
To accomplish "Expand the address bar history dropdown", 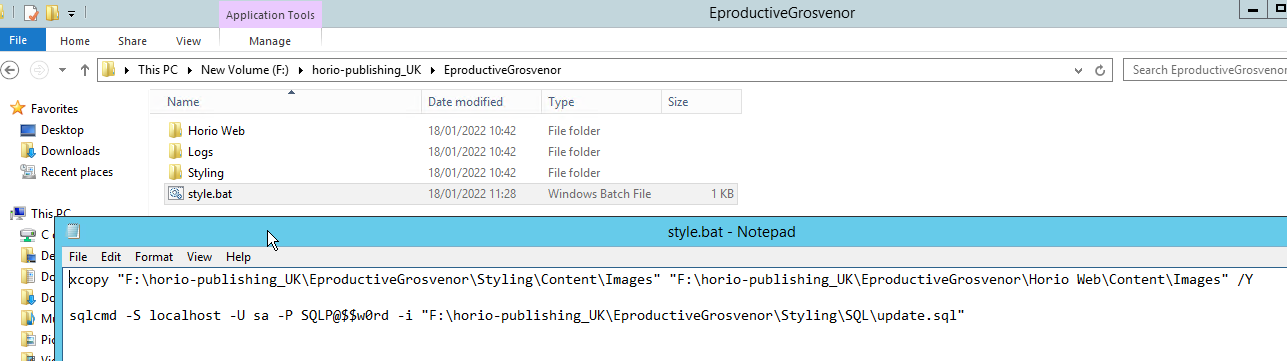I will (1078, 71).
